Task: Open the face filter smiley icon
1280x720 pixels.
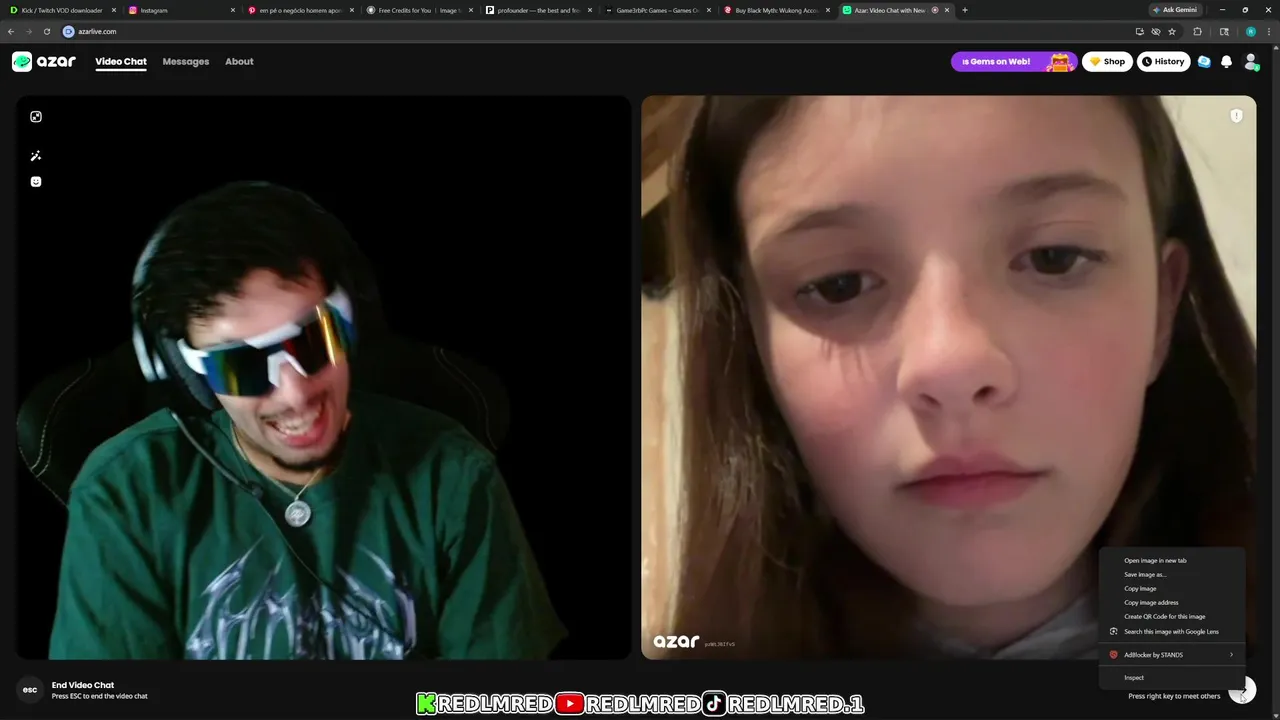Action: coord(36,182)
